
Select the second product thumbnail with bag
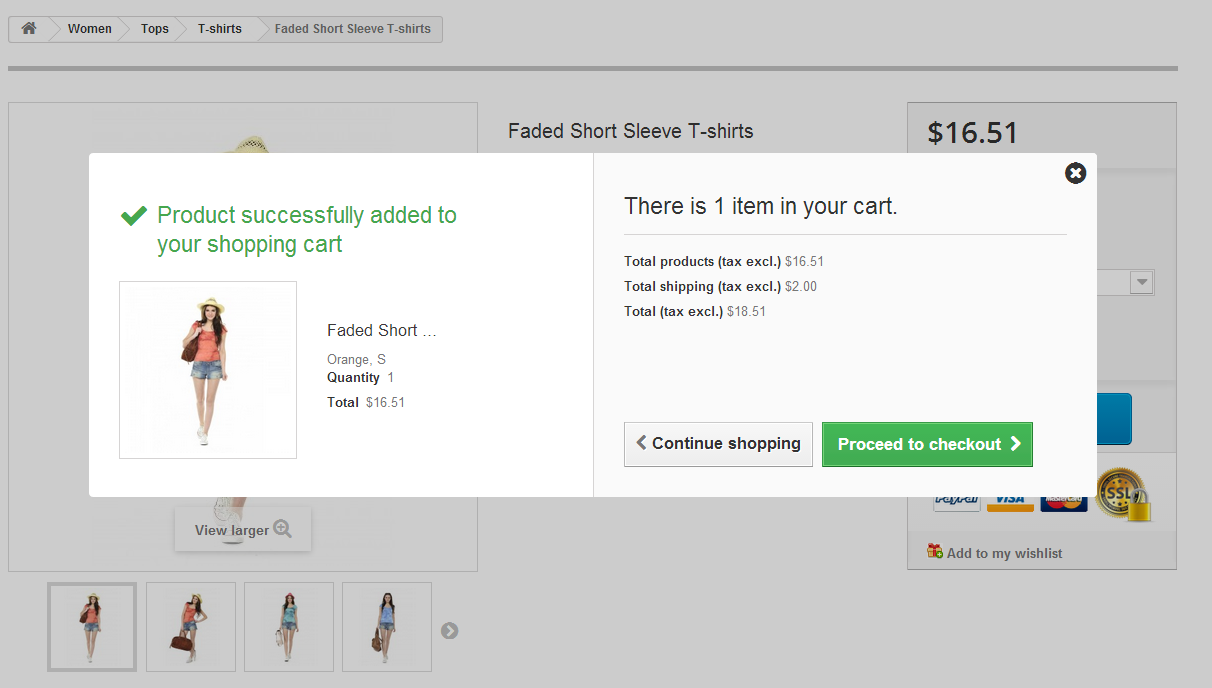coord(191,627)
